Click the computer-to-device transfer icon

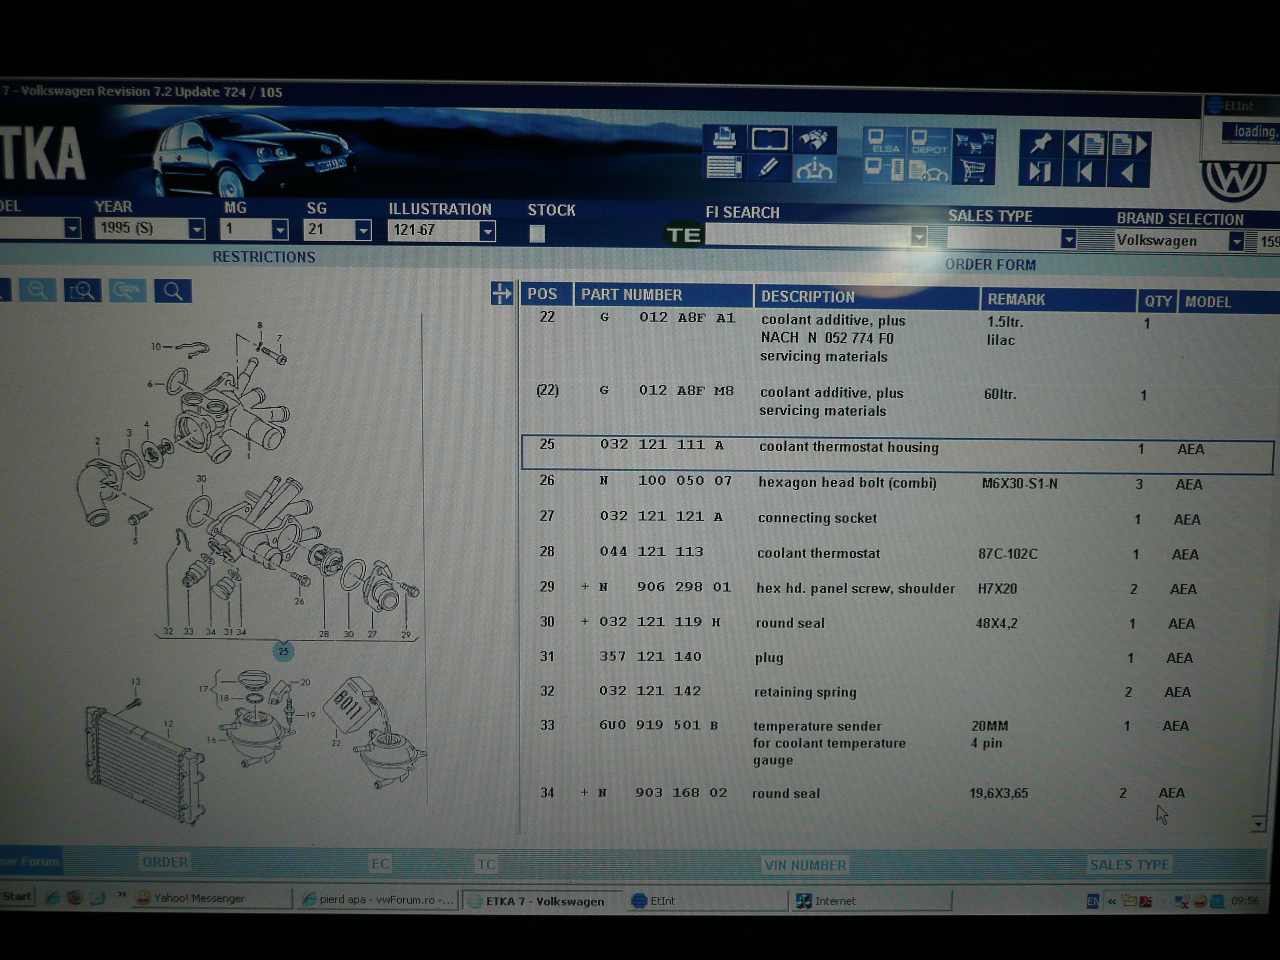[x=884, y=169]
